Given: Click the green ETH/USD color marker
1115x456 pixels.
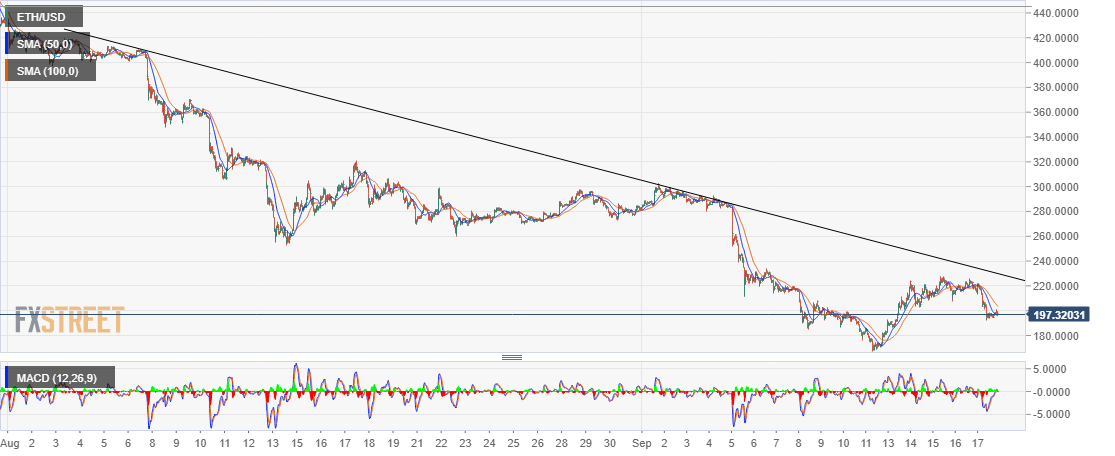Looking at the screenshot, I should 8,17.
